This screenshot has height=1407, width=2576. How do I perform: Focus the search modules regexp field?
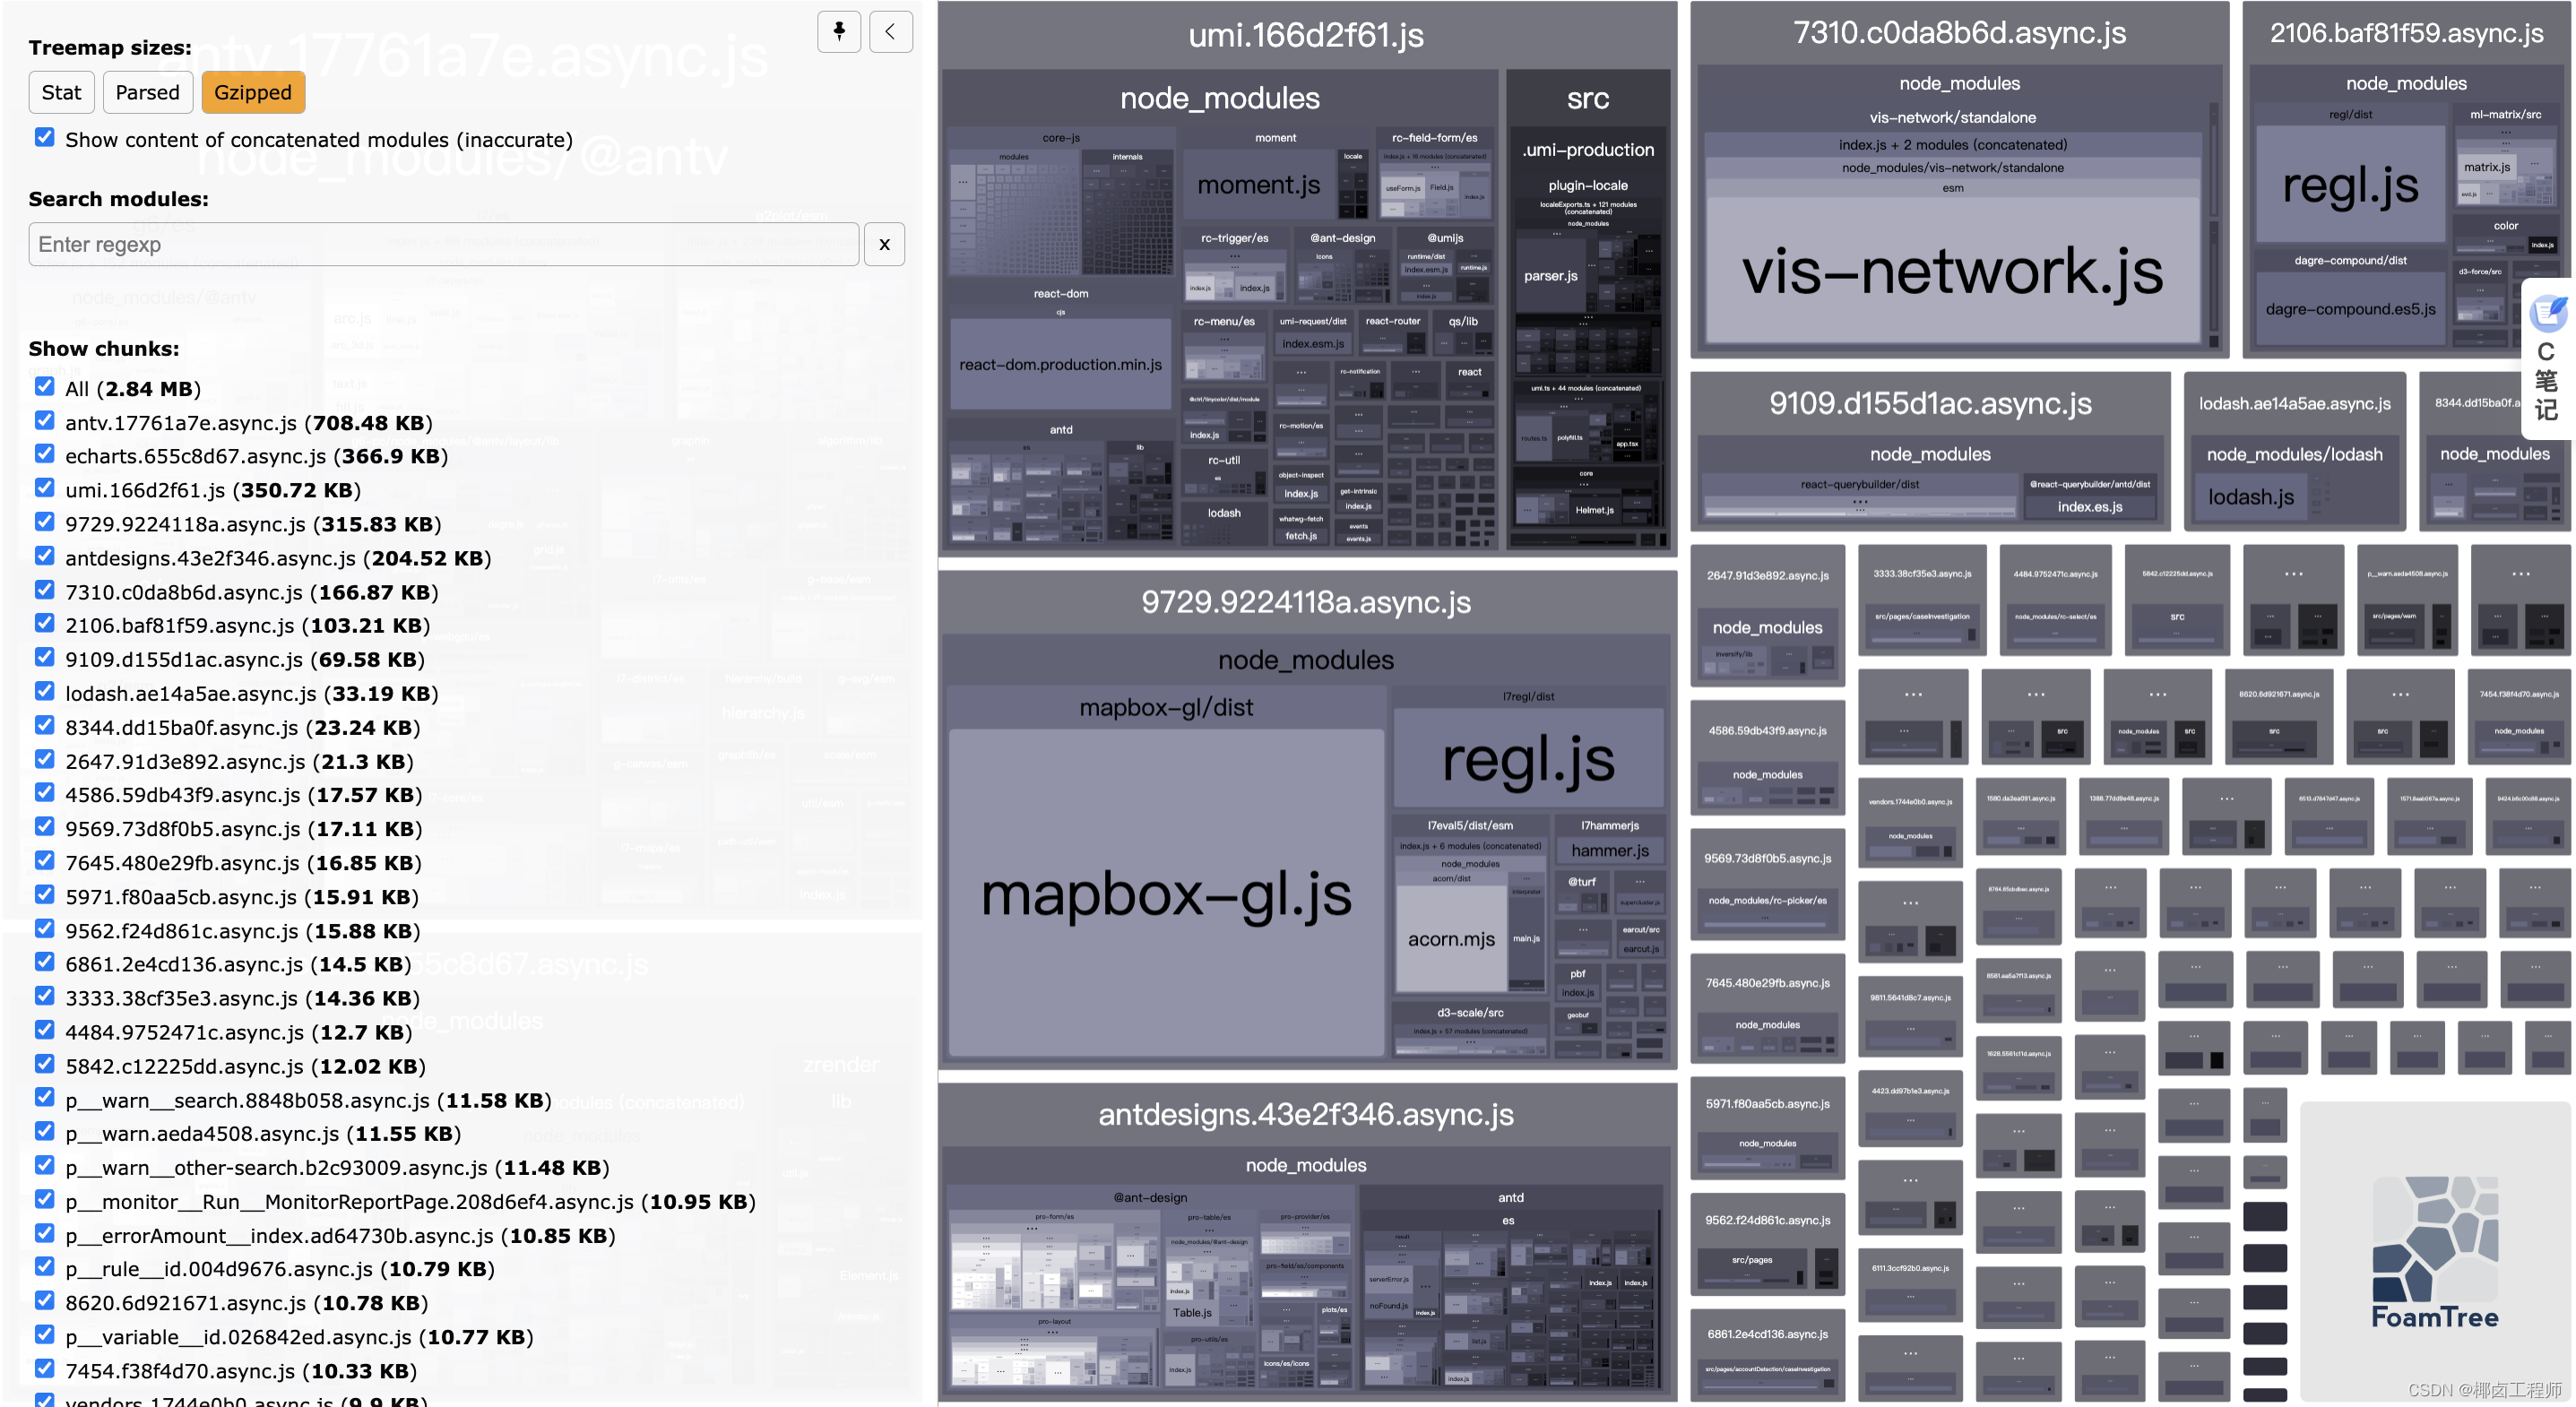click(443, 244)
